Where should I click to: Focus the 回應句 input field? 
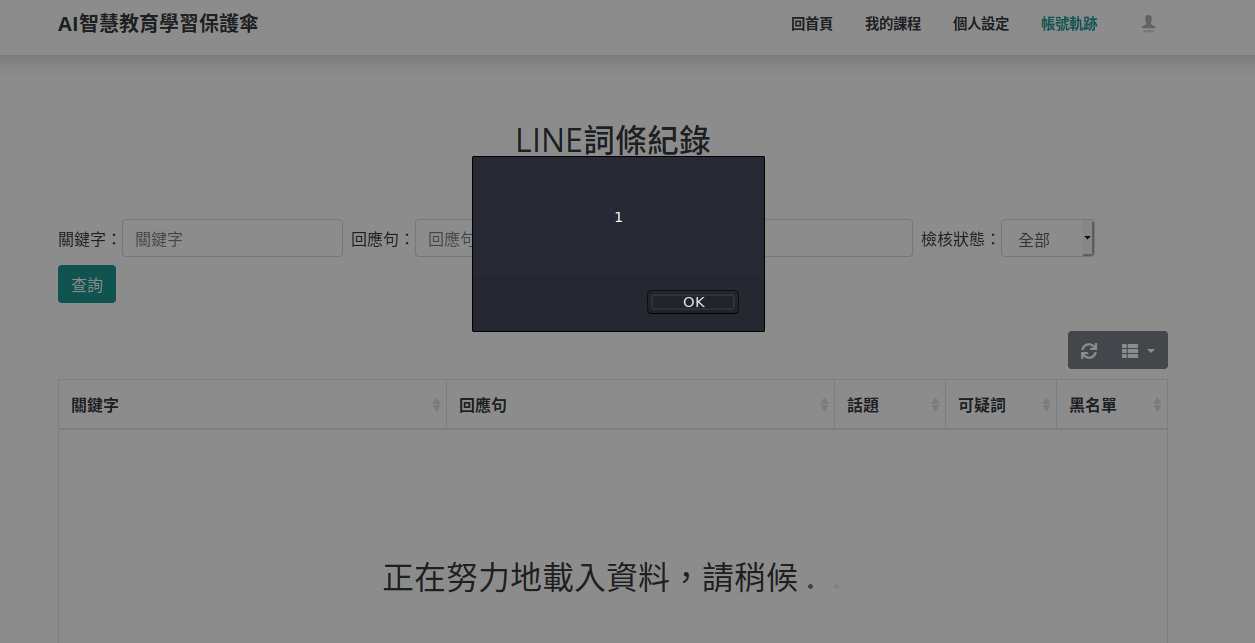(x=444, y=238)
